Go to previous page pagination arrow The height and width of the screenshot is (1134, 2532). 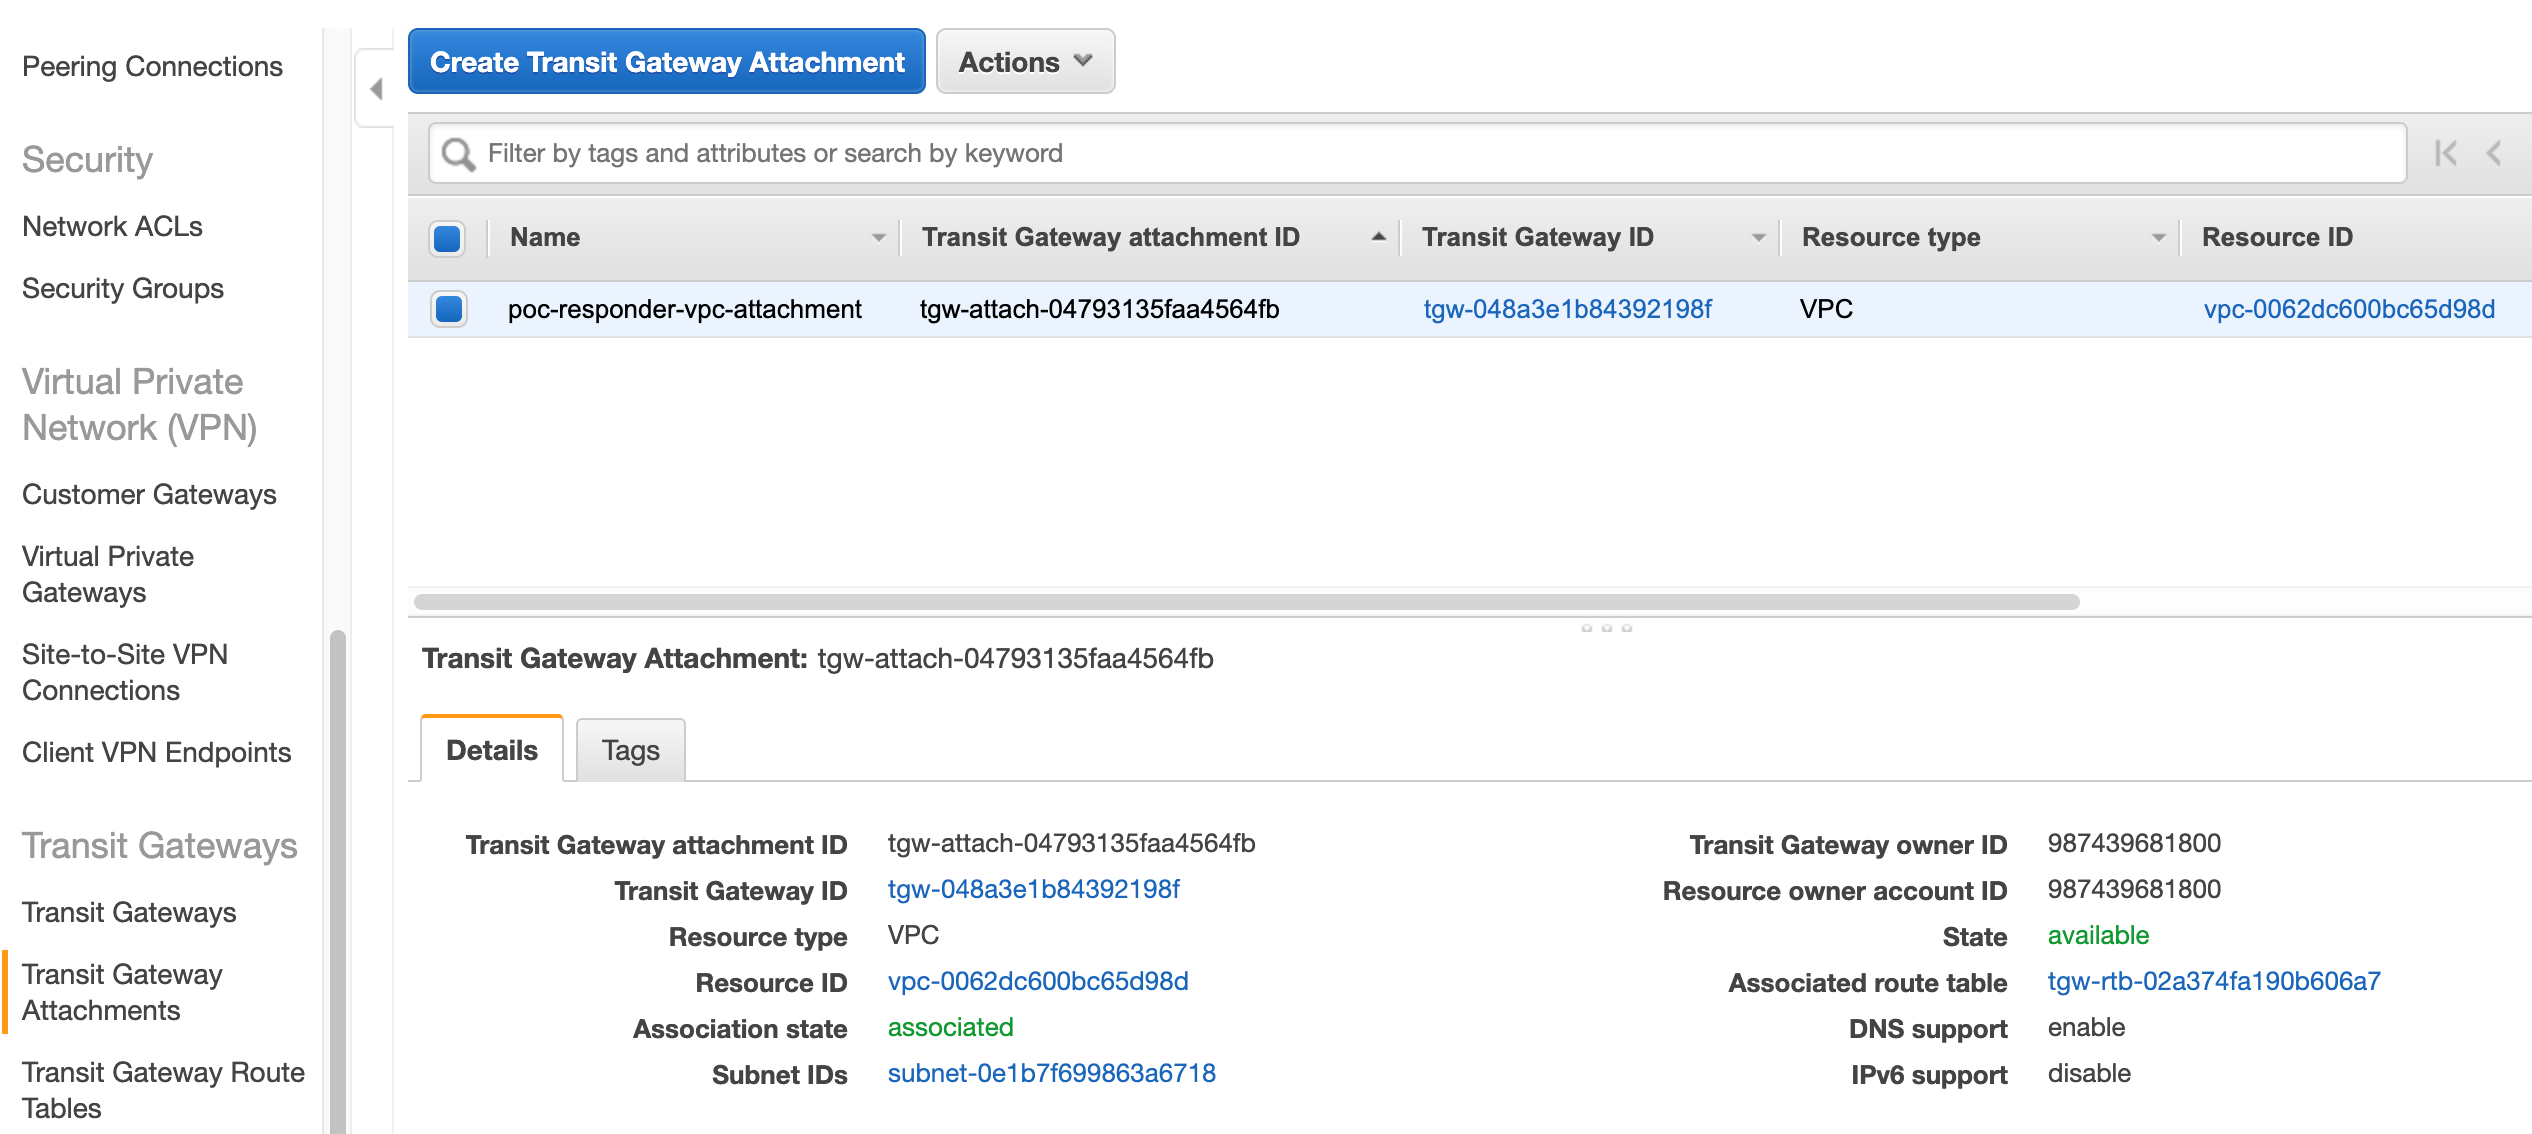click(2494, 153)
